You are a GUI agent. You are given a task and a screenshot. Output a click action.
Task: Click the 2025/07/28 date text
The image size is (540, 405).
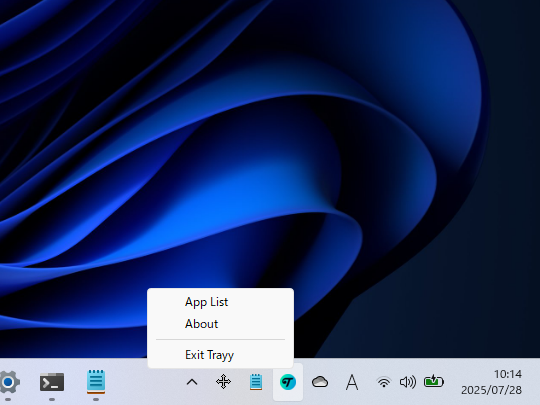point(491,390)
